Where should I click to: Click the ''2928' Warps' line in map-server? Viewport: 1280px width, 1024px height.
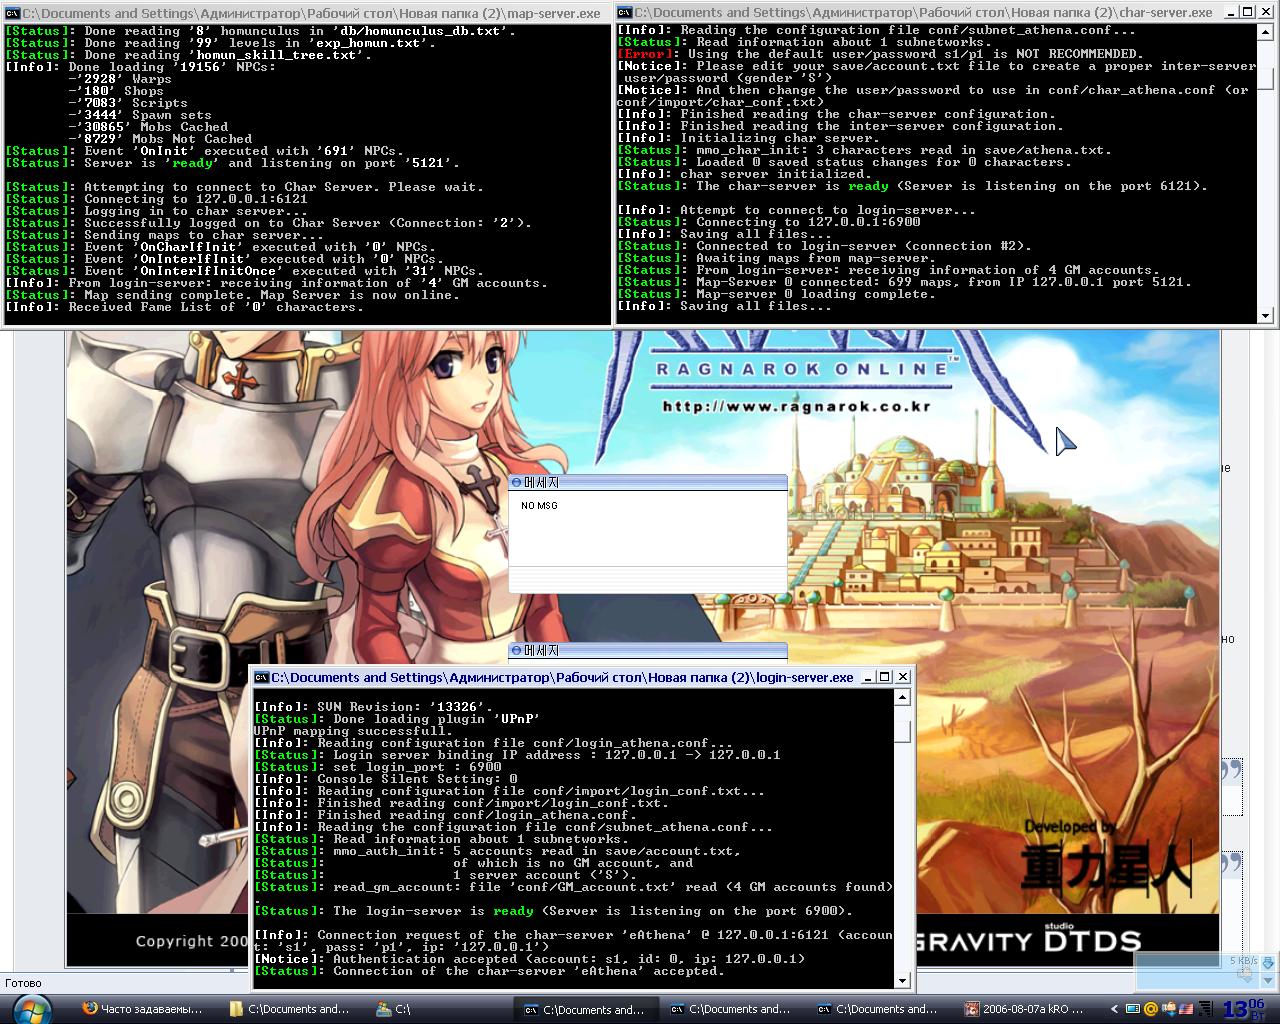pos(120,79)
